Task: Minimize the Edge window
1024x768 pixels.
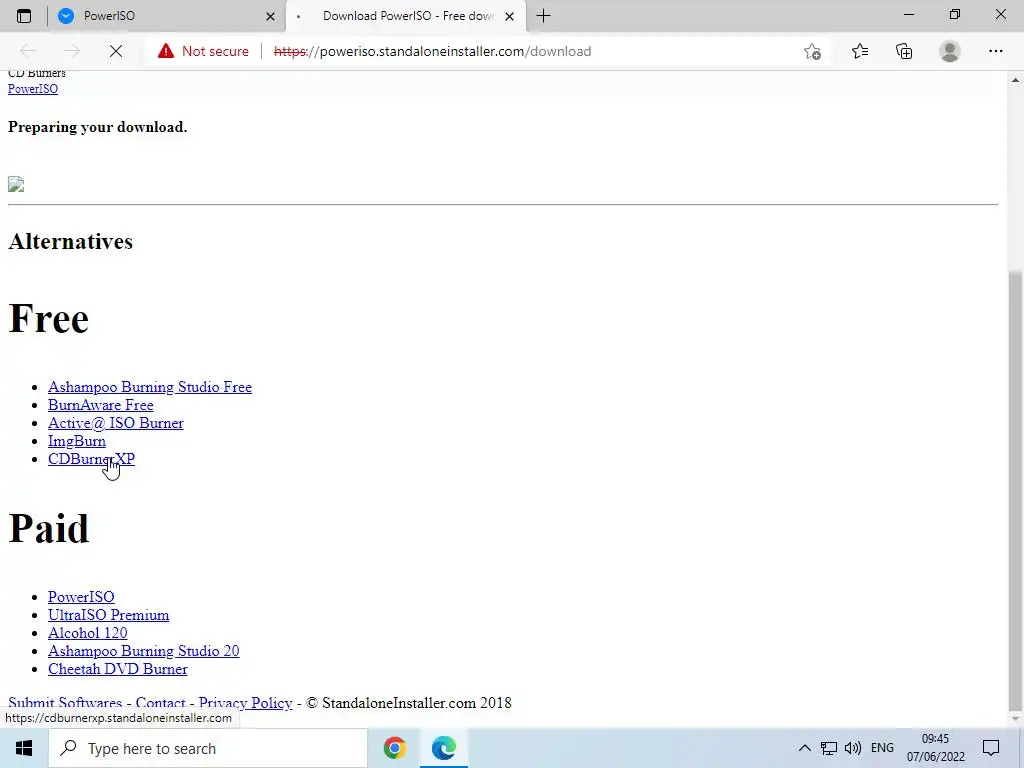Action: click(x=909, y=15)
